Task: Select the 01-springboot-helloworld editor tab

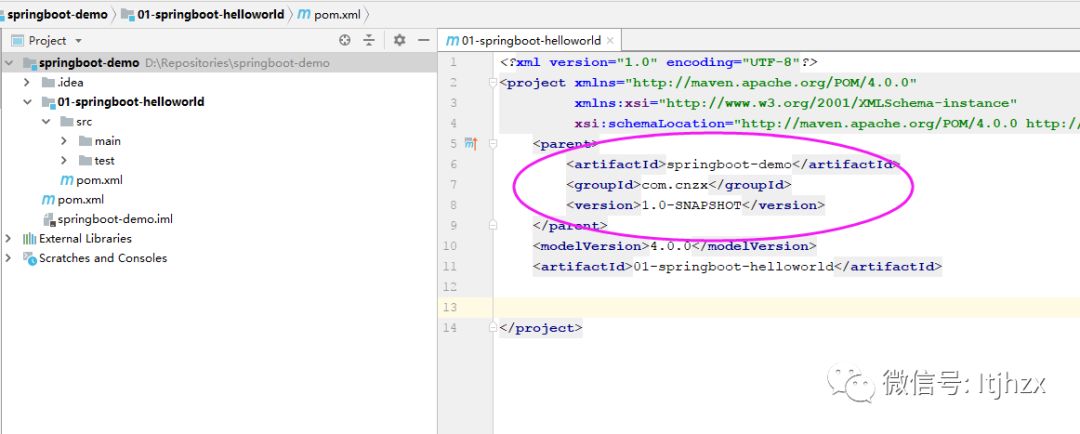Action: [x=530, y=41]
